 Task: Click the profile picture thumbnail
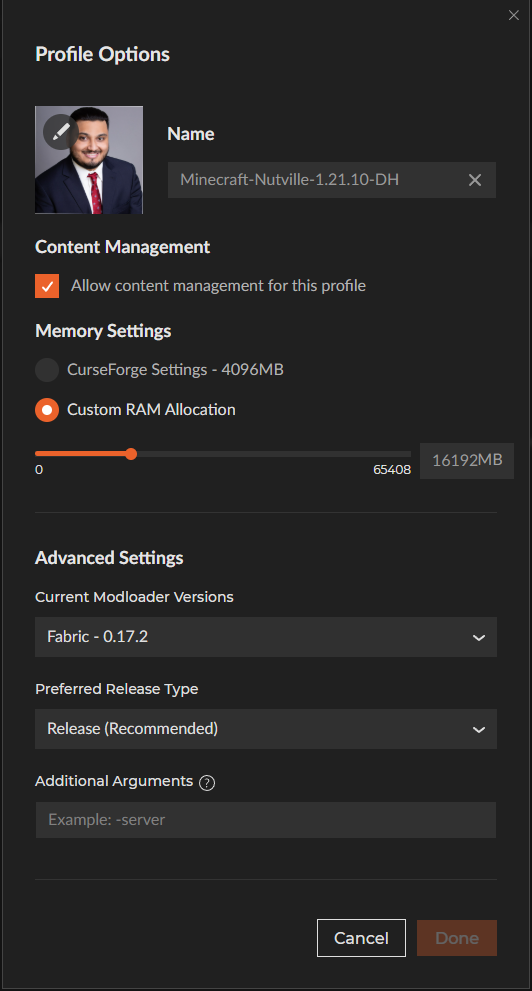click(89, 160)
